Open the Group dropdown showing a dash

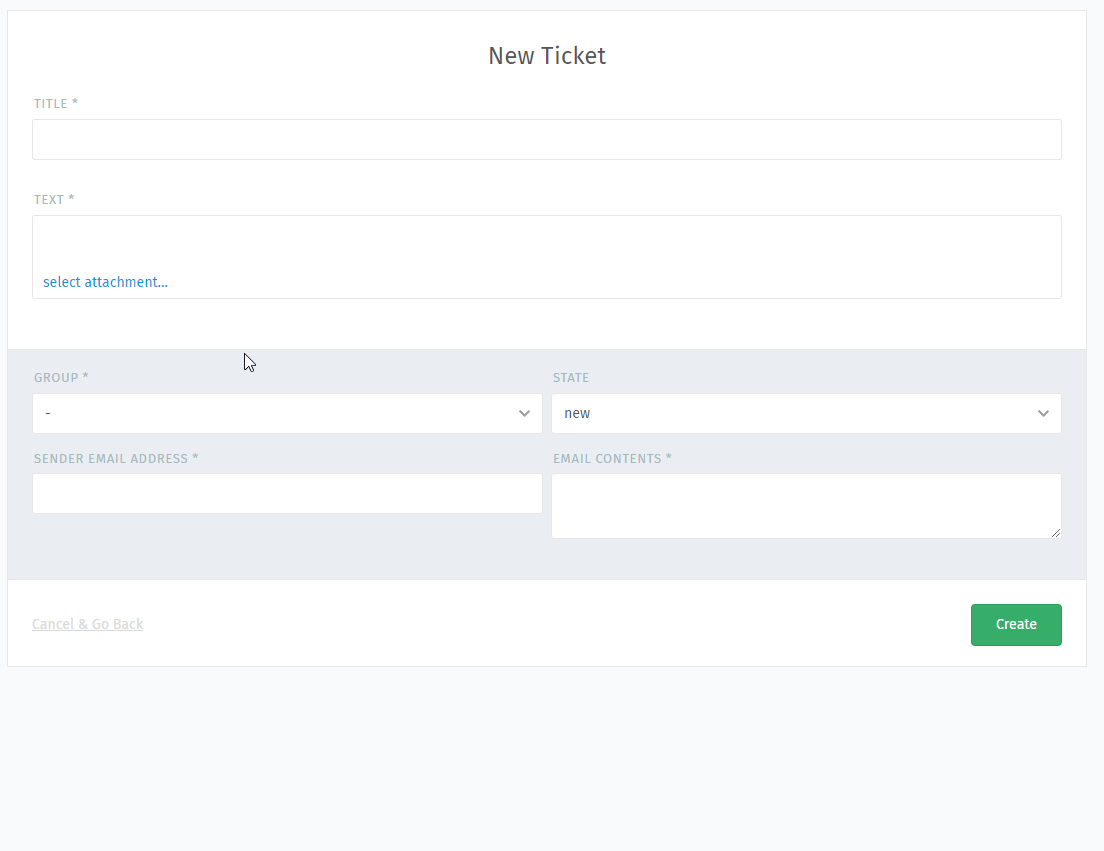pyautogui.click(x=287, y=413)
